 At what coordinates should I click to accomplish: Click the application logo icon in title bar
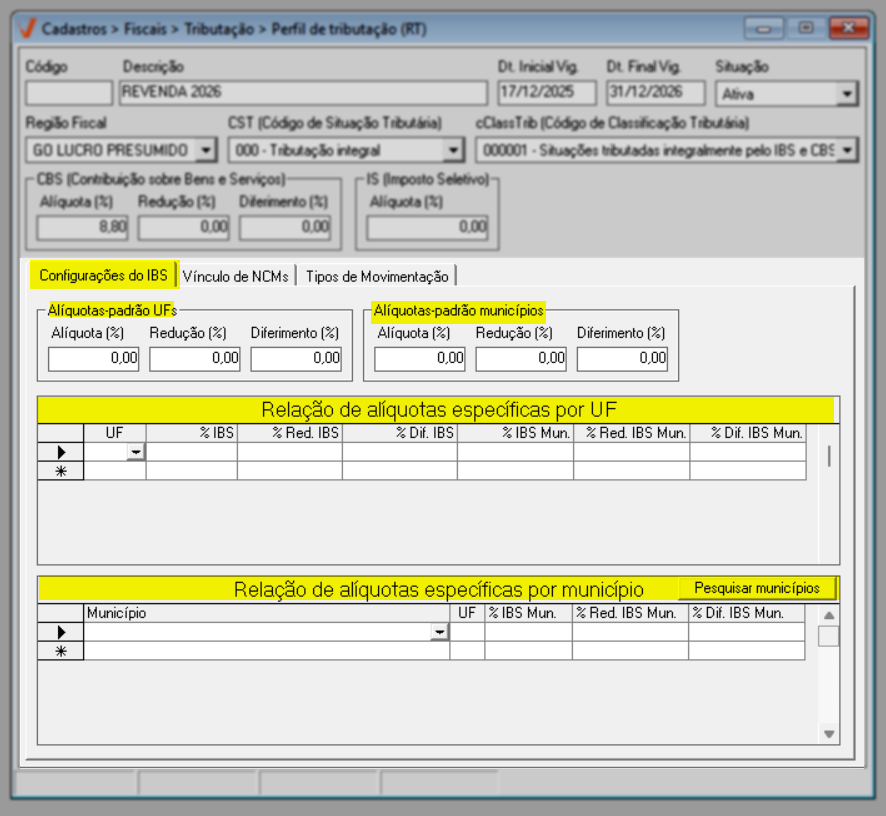tap(30, 29)
